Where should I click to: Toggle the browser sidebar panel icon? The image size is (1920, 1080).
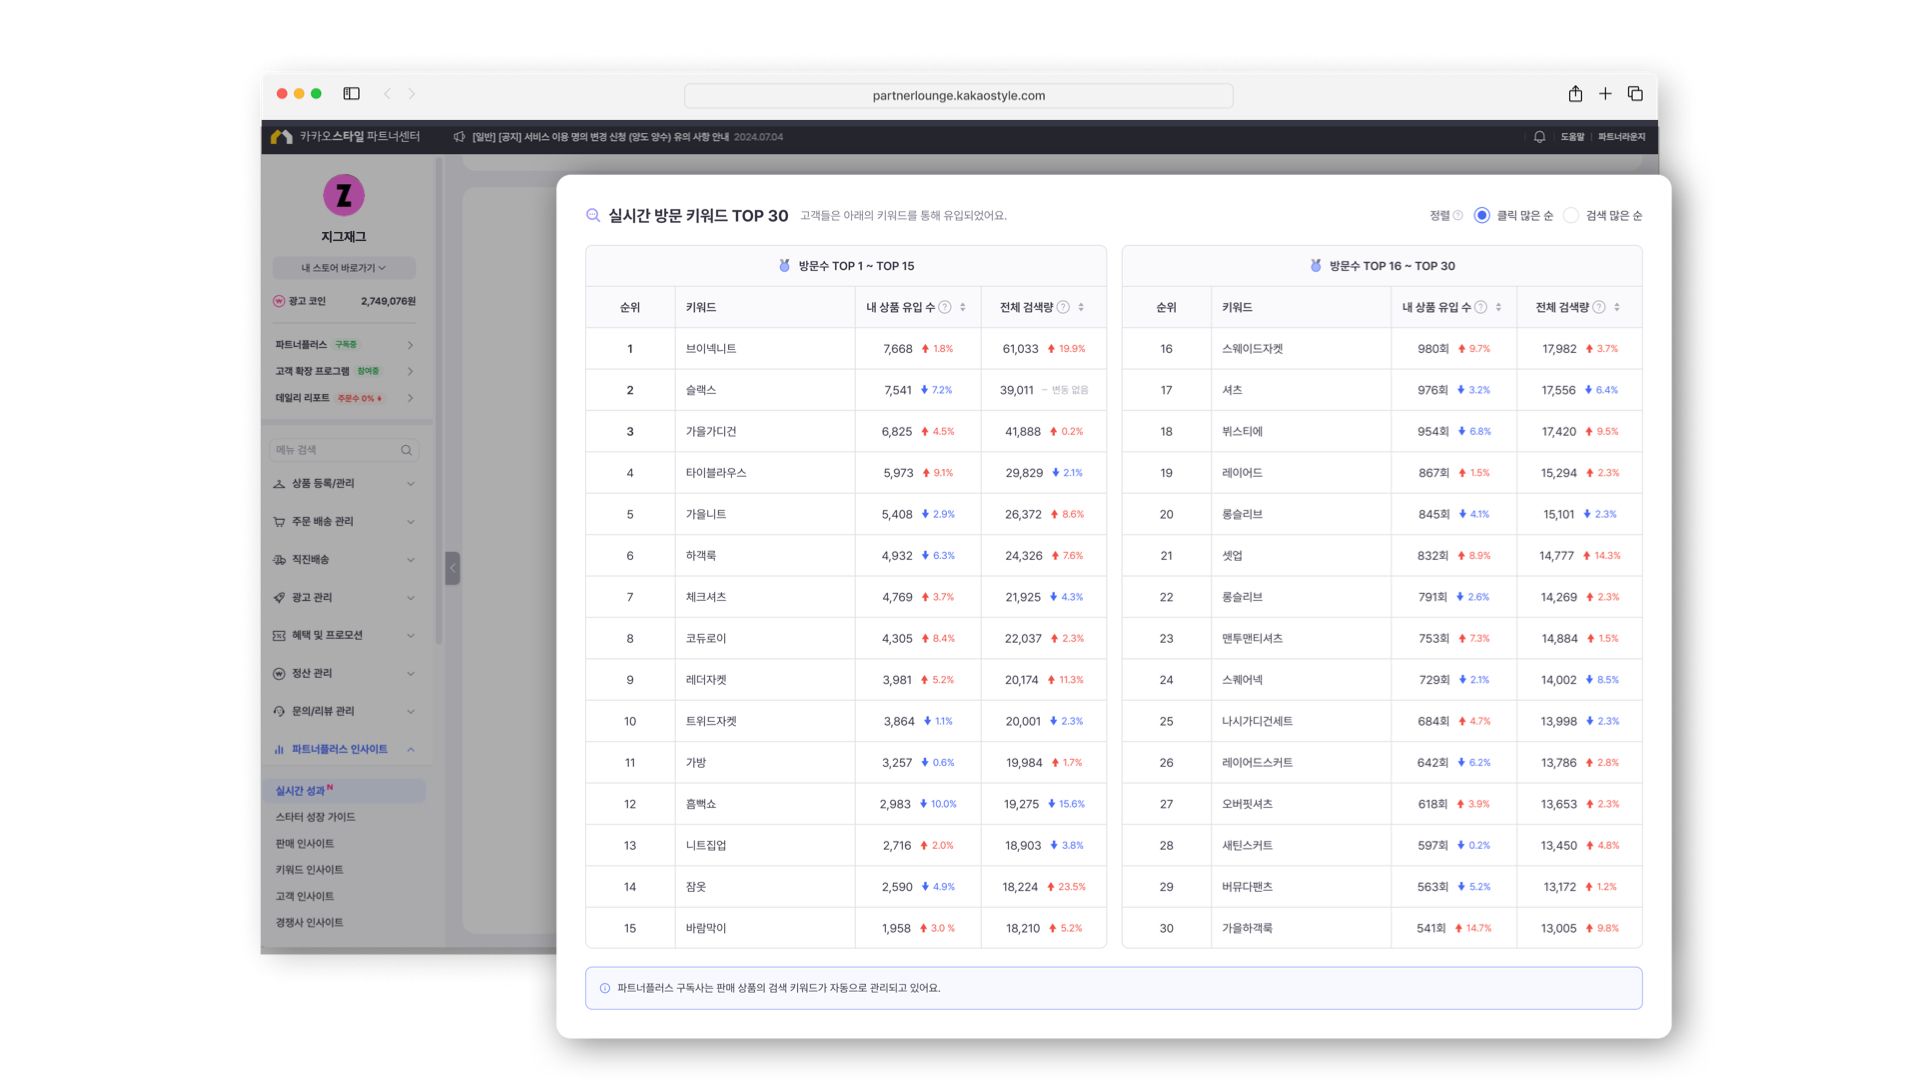click(351, 94)
